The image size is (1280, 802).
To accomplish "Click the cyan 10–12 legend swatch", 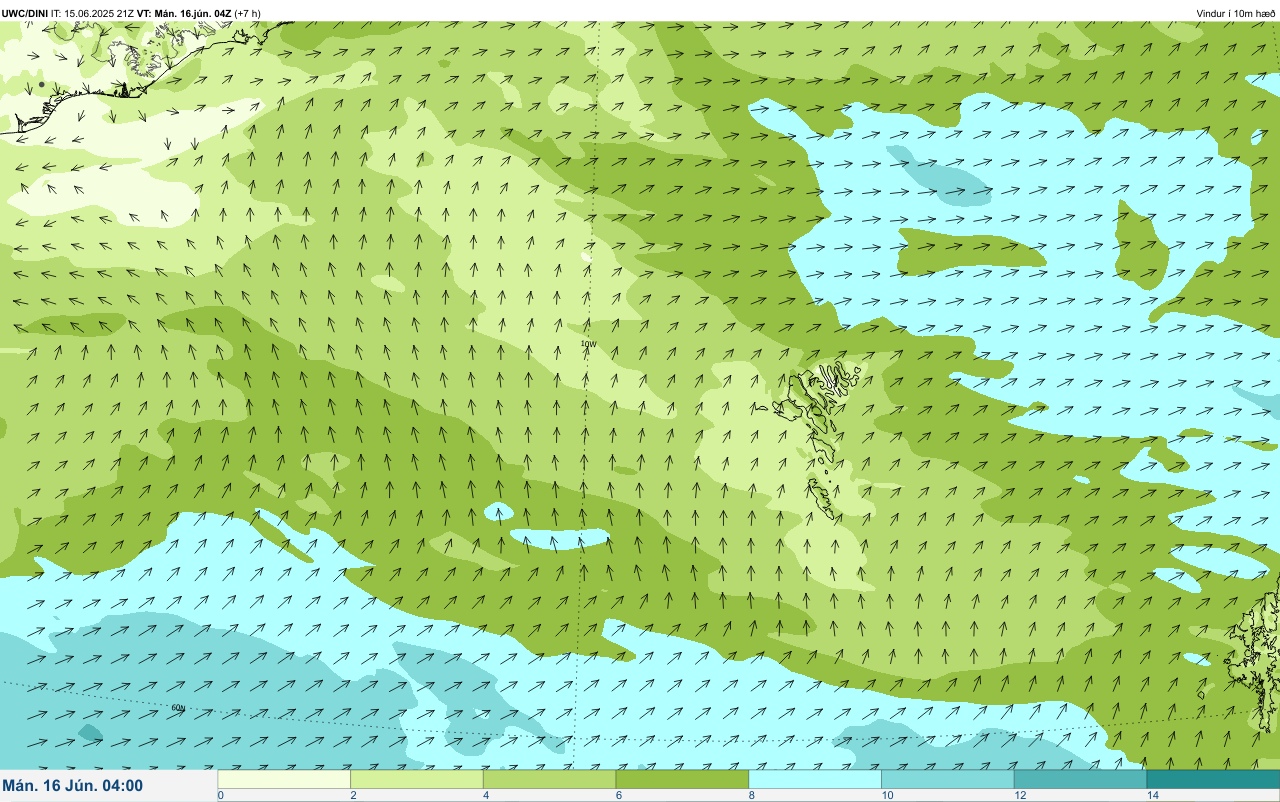I will click(947, 779).
